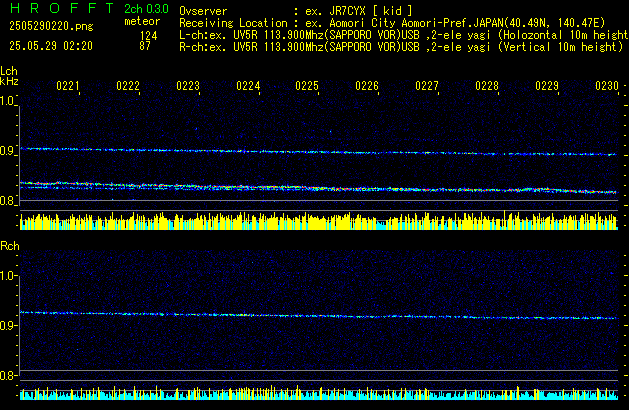Click the 0225 time marker
Viewport: 629px width, 410px height.
point(307,86)
